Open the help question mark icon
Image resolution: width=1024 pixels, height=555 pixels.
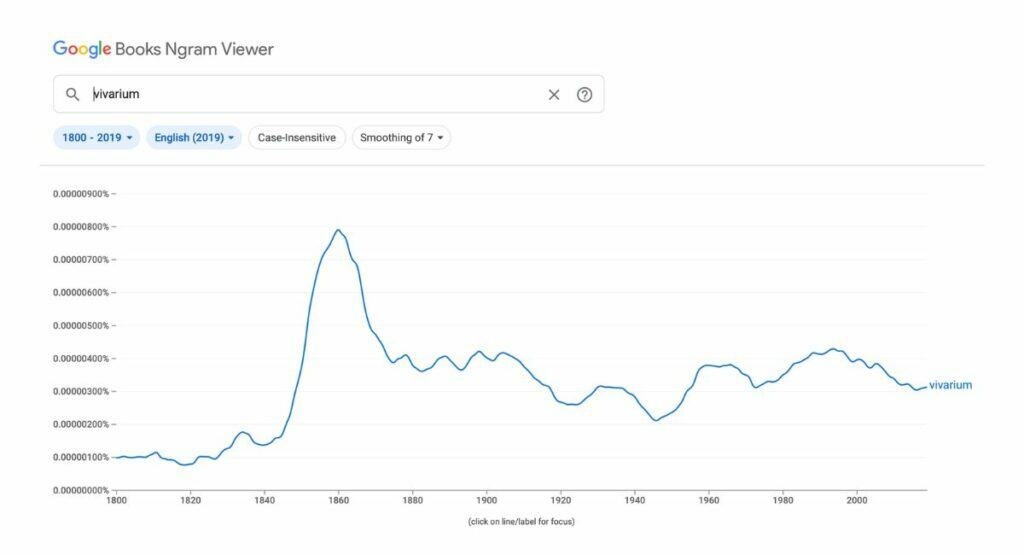tap(585, 94)
